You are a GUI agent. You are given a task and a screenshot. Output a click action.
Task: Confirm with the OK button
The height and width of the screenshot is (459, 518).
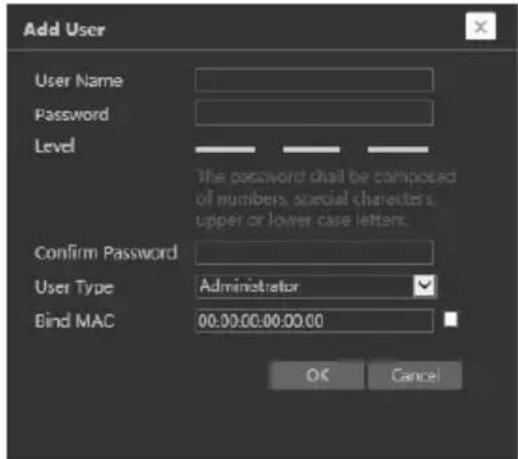(317, 375)
